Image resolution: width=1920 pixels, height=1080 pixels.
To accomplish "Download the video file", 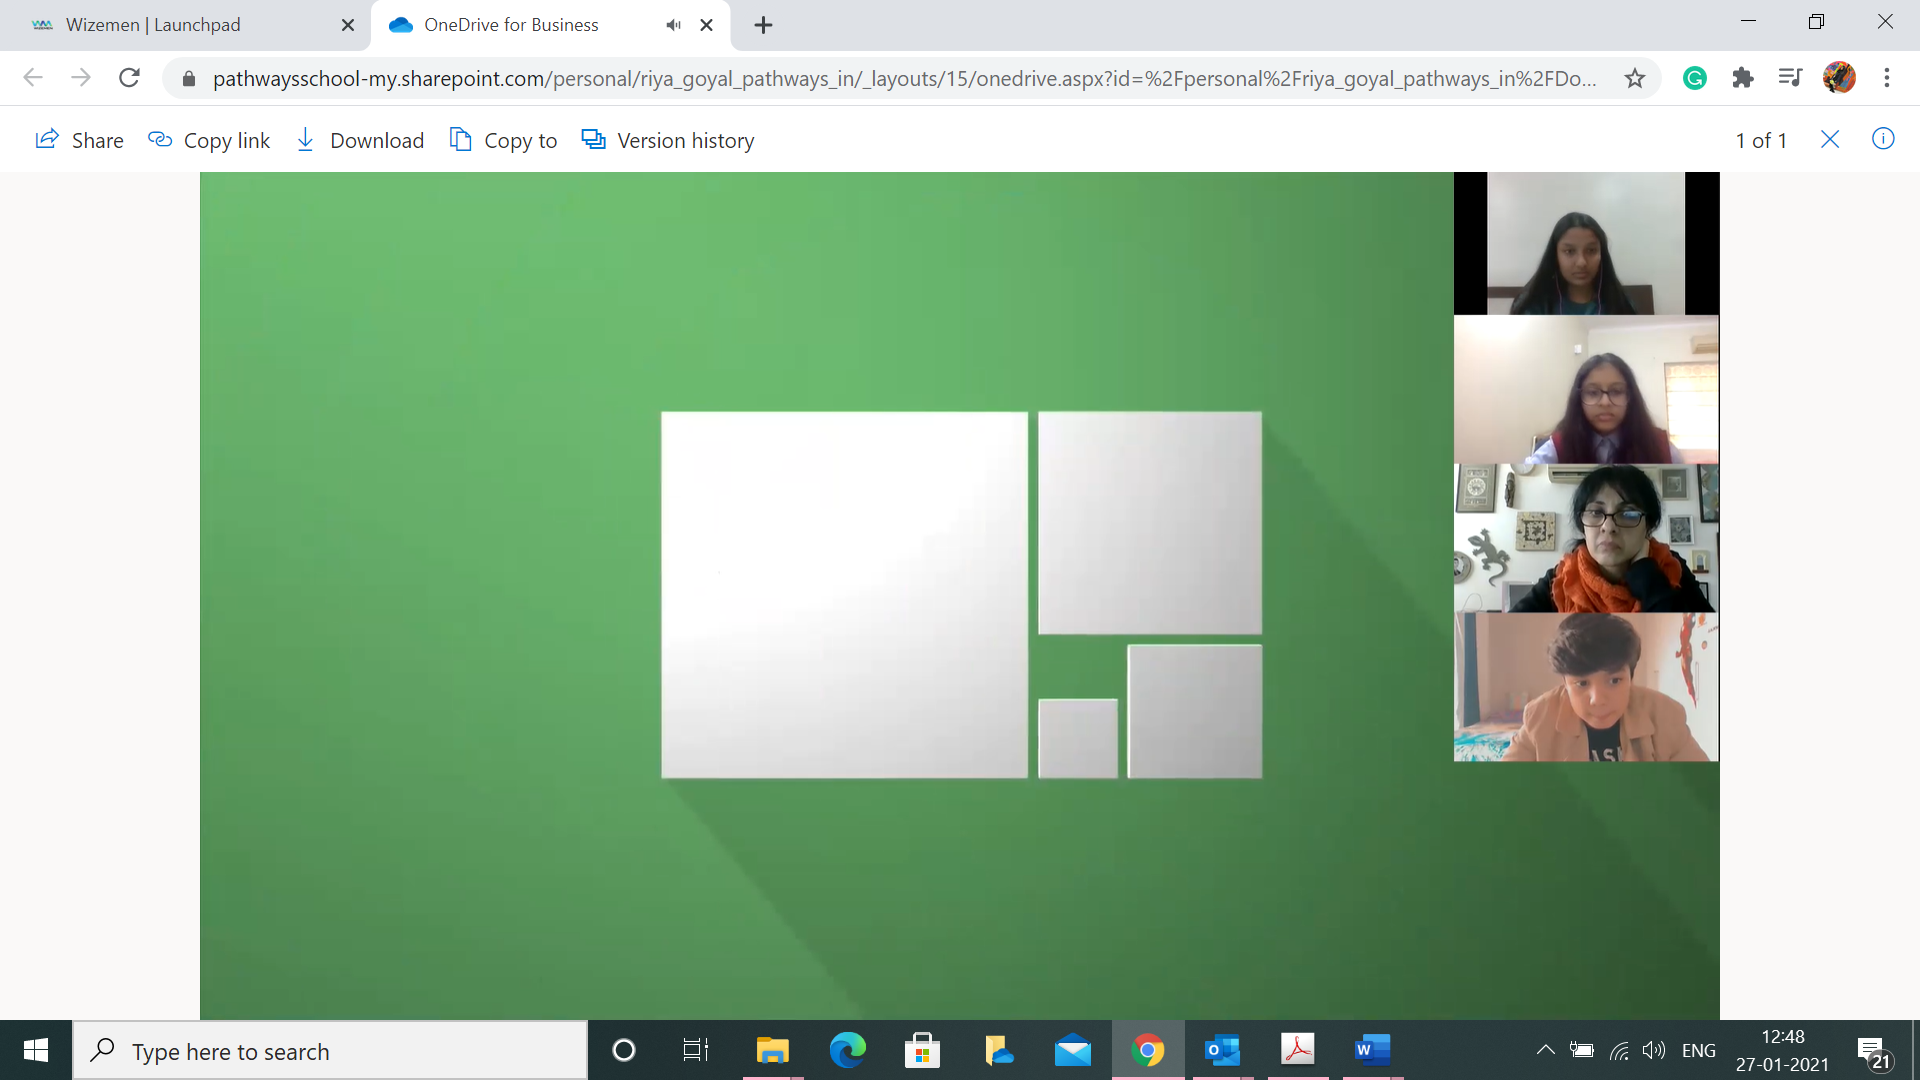I will [360, 140].
